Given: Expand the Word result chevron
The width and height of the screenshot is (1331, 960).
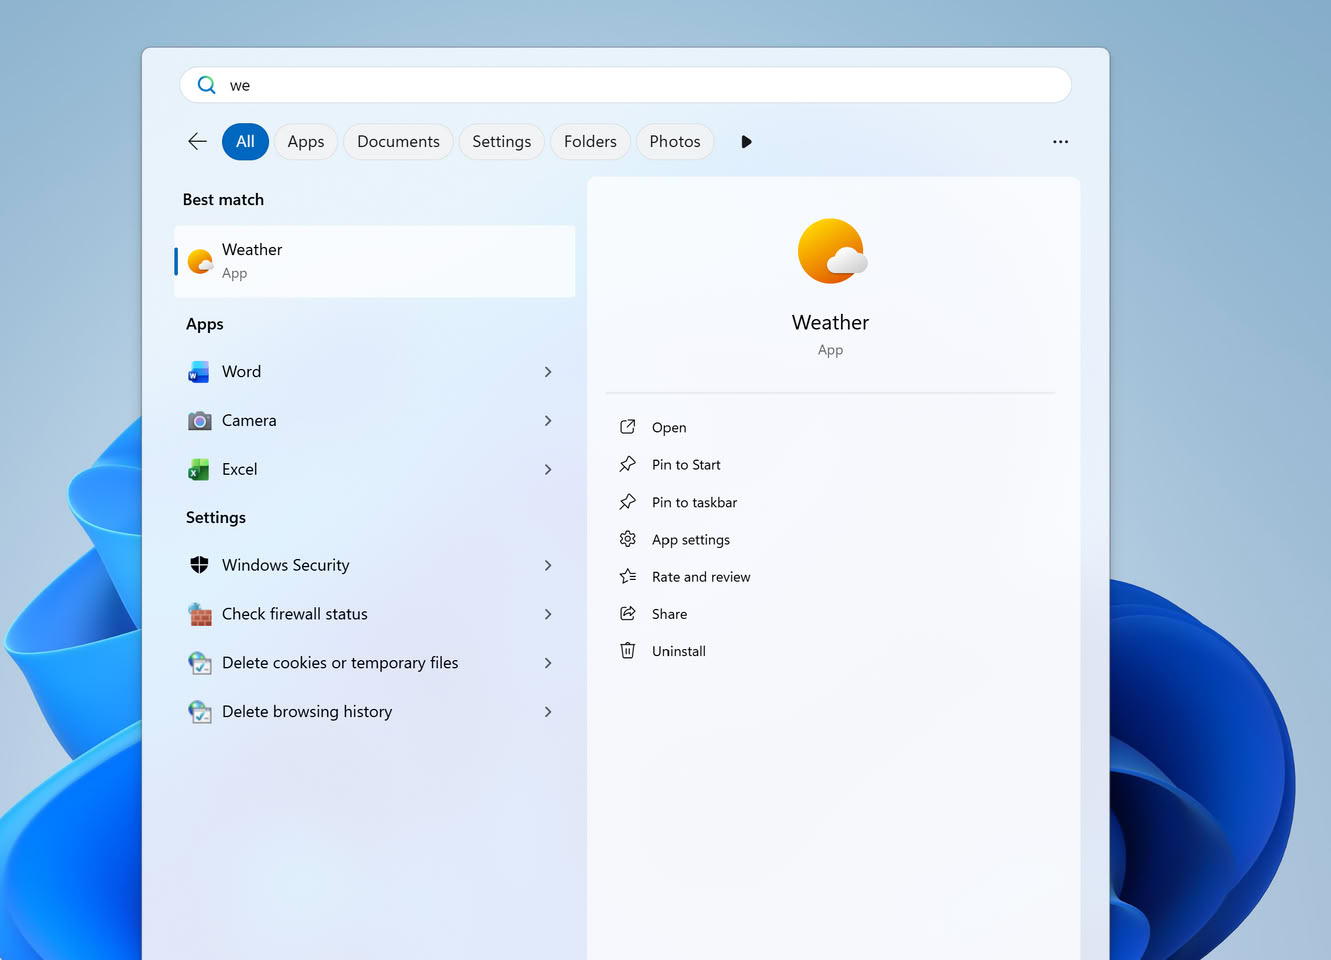Looking at the screenshot, I should 548,372.
